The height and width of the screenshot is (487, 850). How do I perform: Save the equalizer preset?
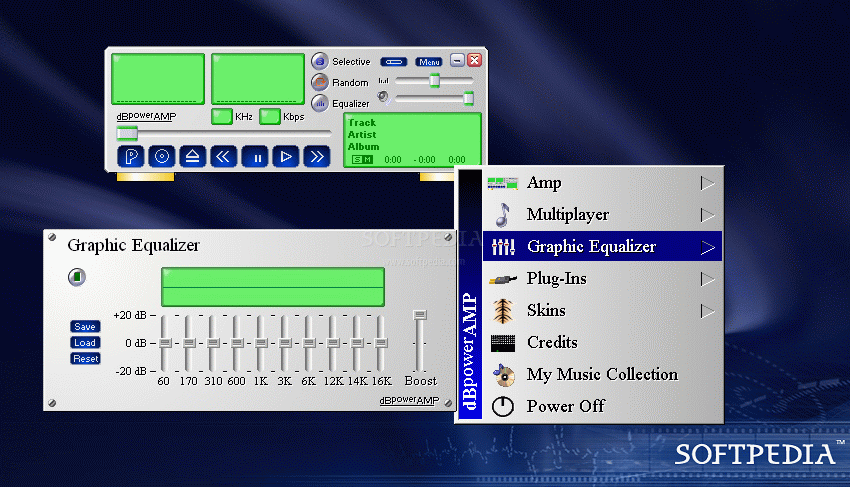pos(85,326)
